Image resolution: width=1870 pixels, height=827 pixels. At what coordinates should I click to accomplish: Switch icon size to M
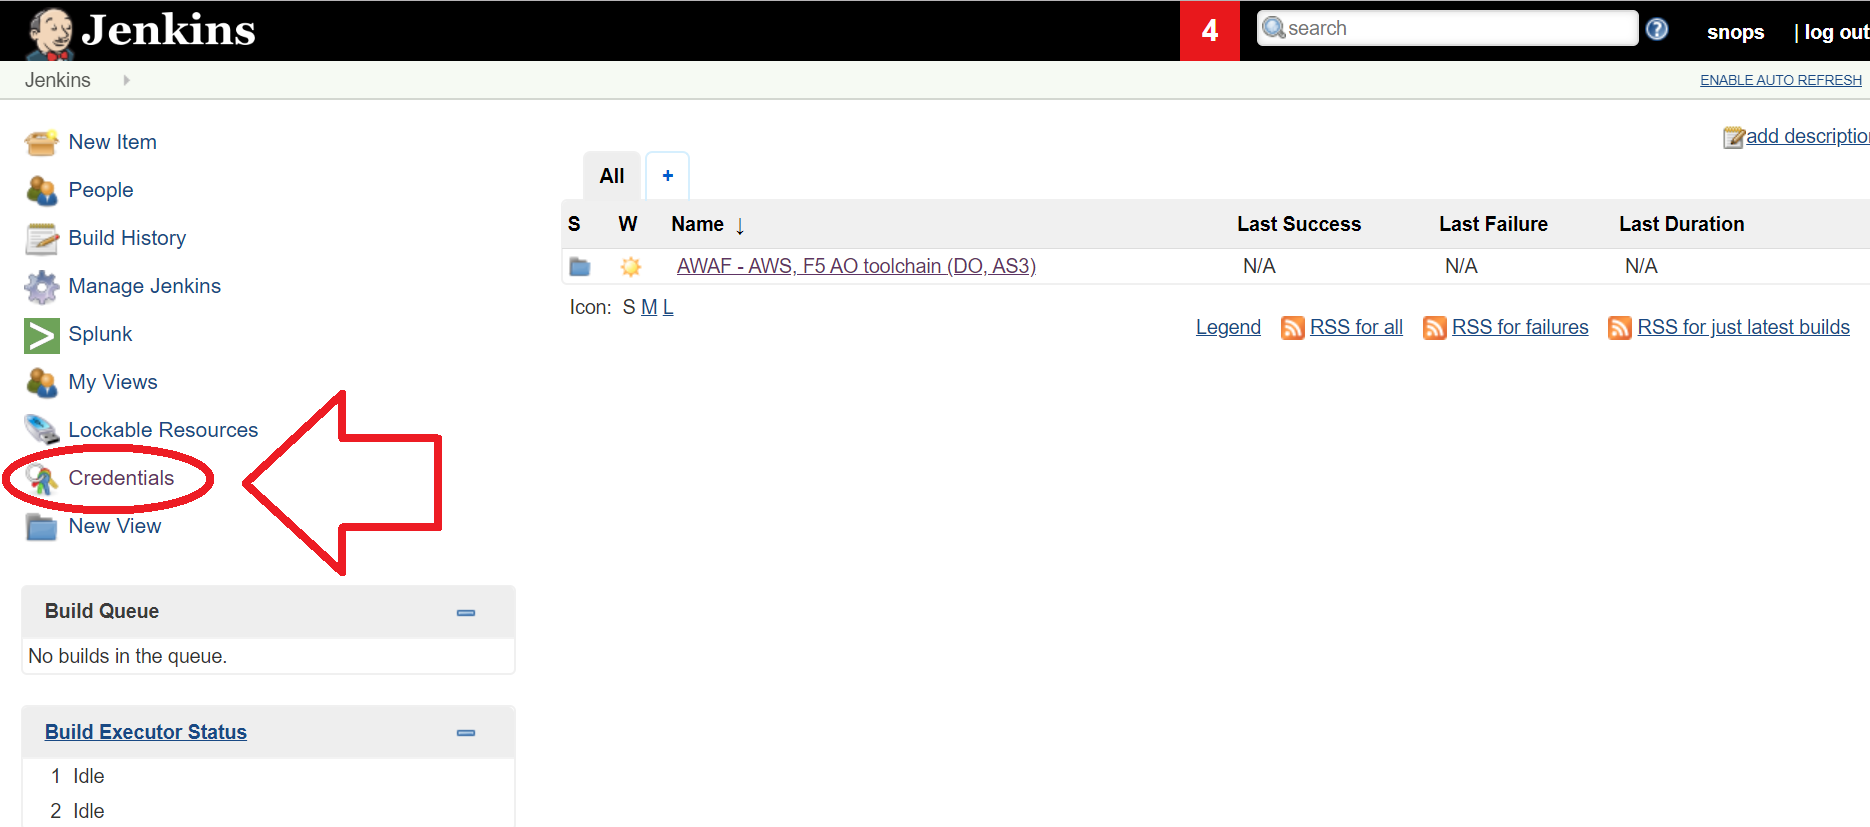[x=649, y=307]
